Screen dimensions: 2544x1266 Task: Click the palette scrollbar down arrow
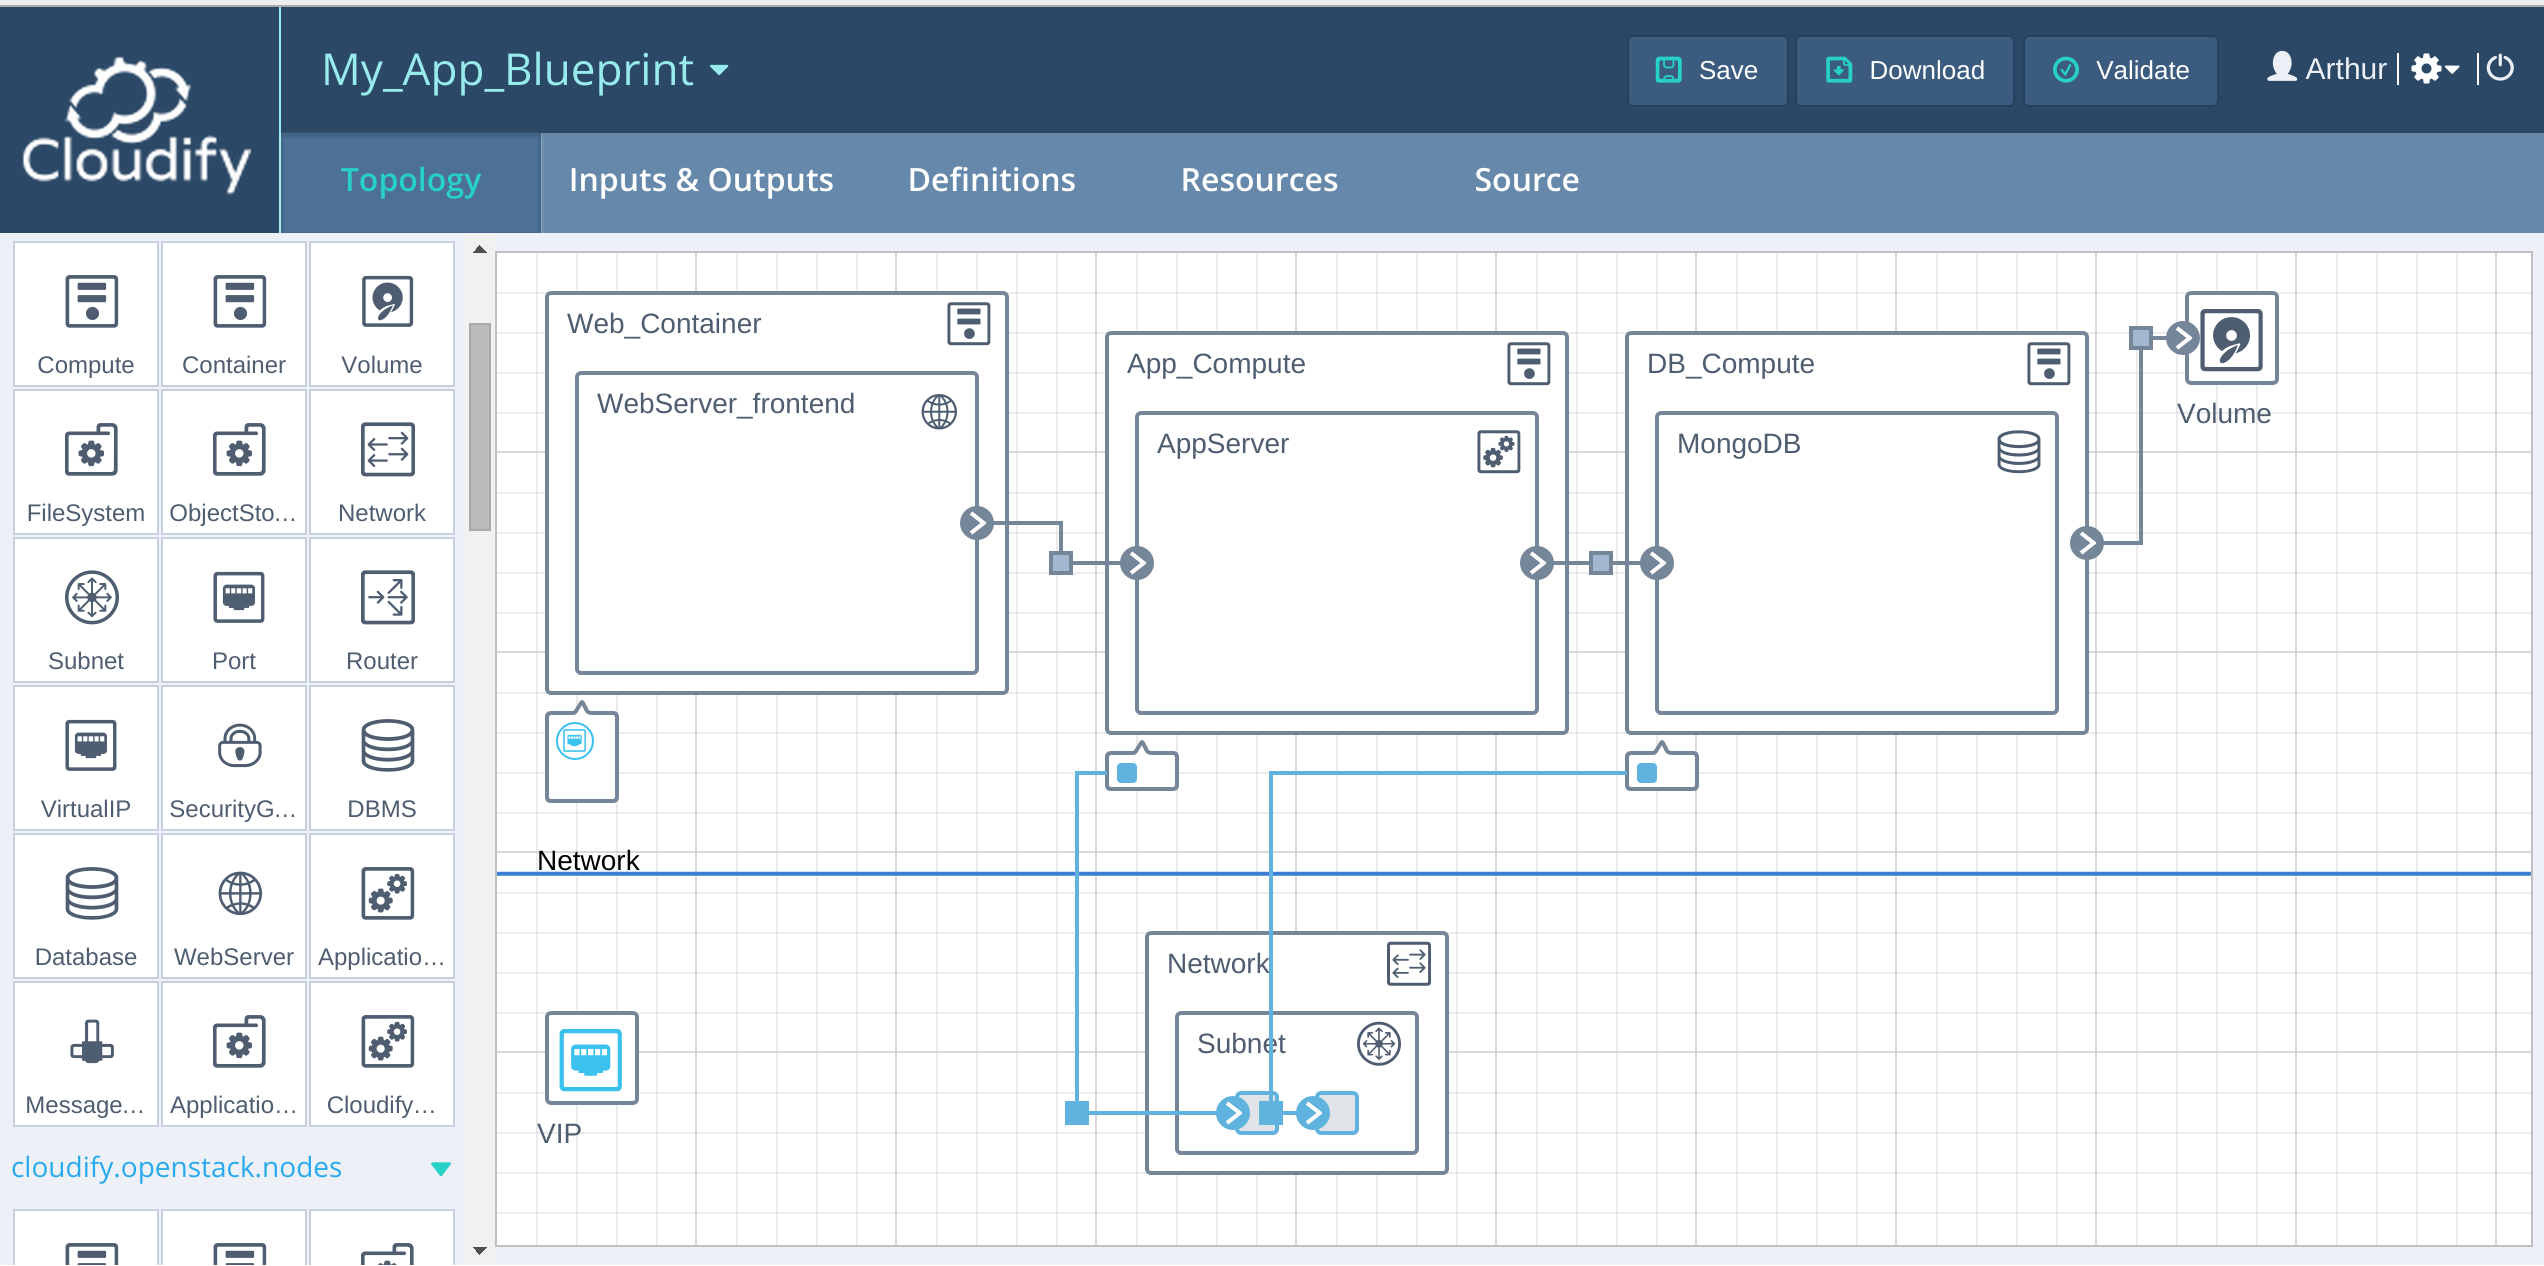[x=480, y=1250]
